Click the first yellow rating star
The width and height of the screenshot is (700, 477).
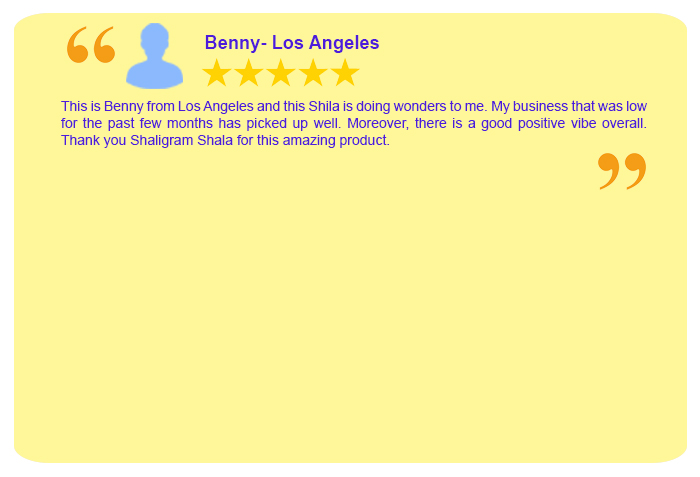tap(217, 72)
